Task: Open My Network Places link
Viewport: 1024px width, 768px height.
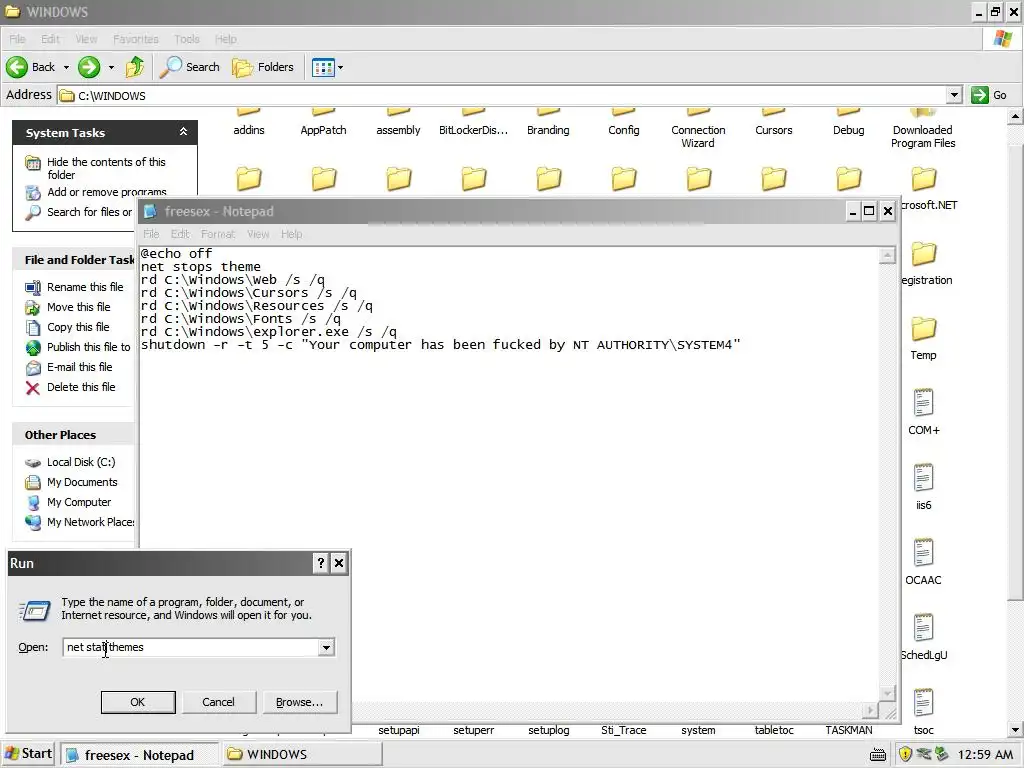Action: click(79, 522)
